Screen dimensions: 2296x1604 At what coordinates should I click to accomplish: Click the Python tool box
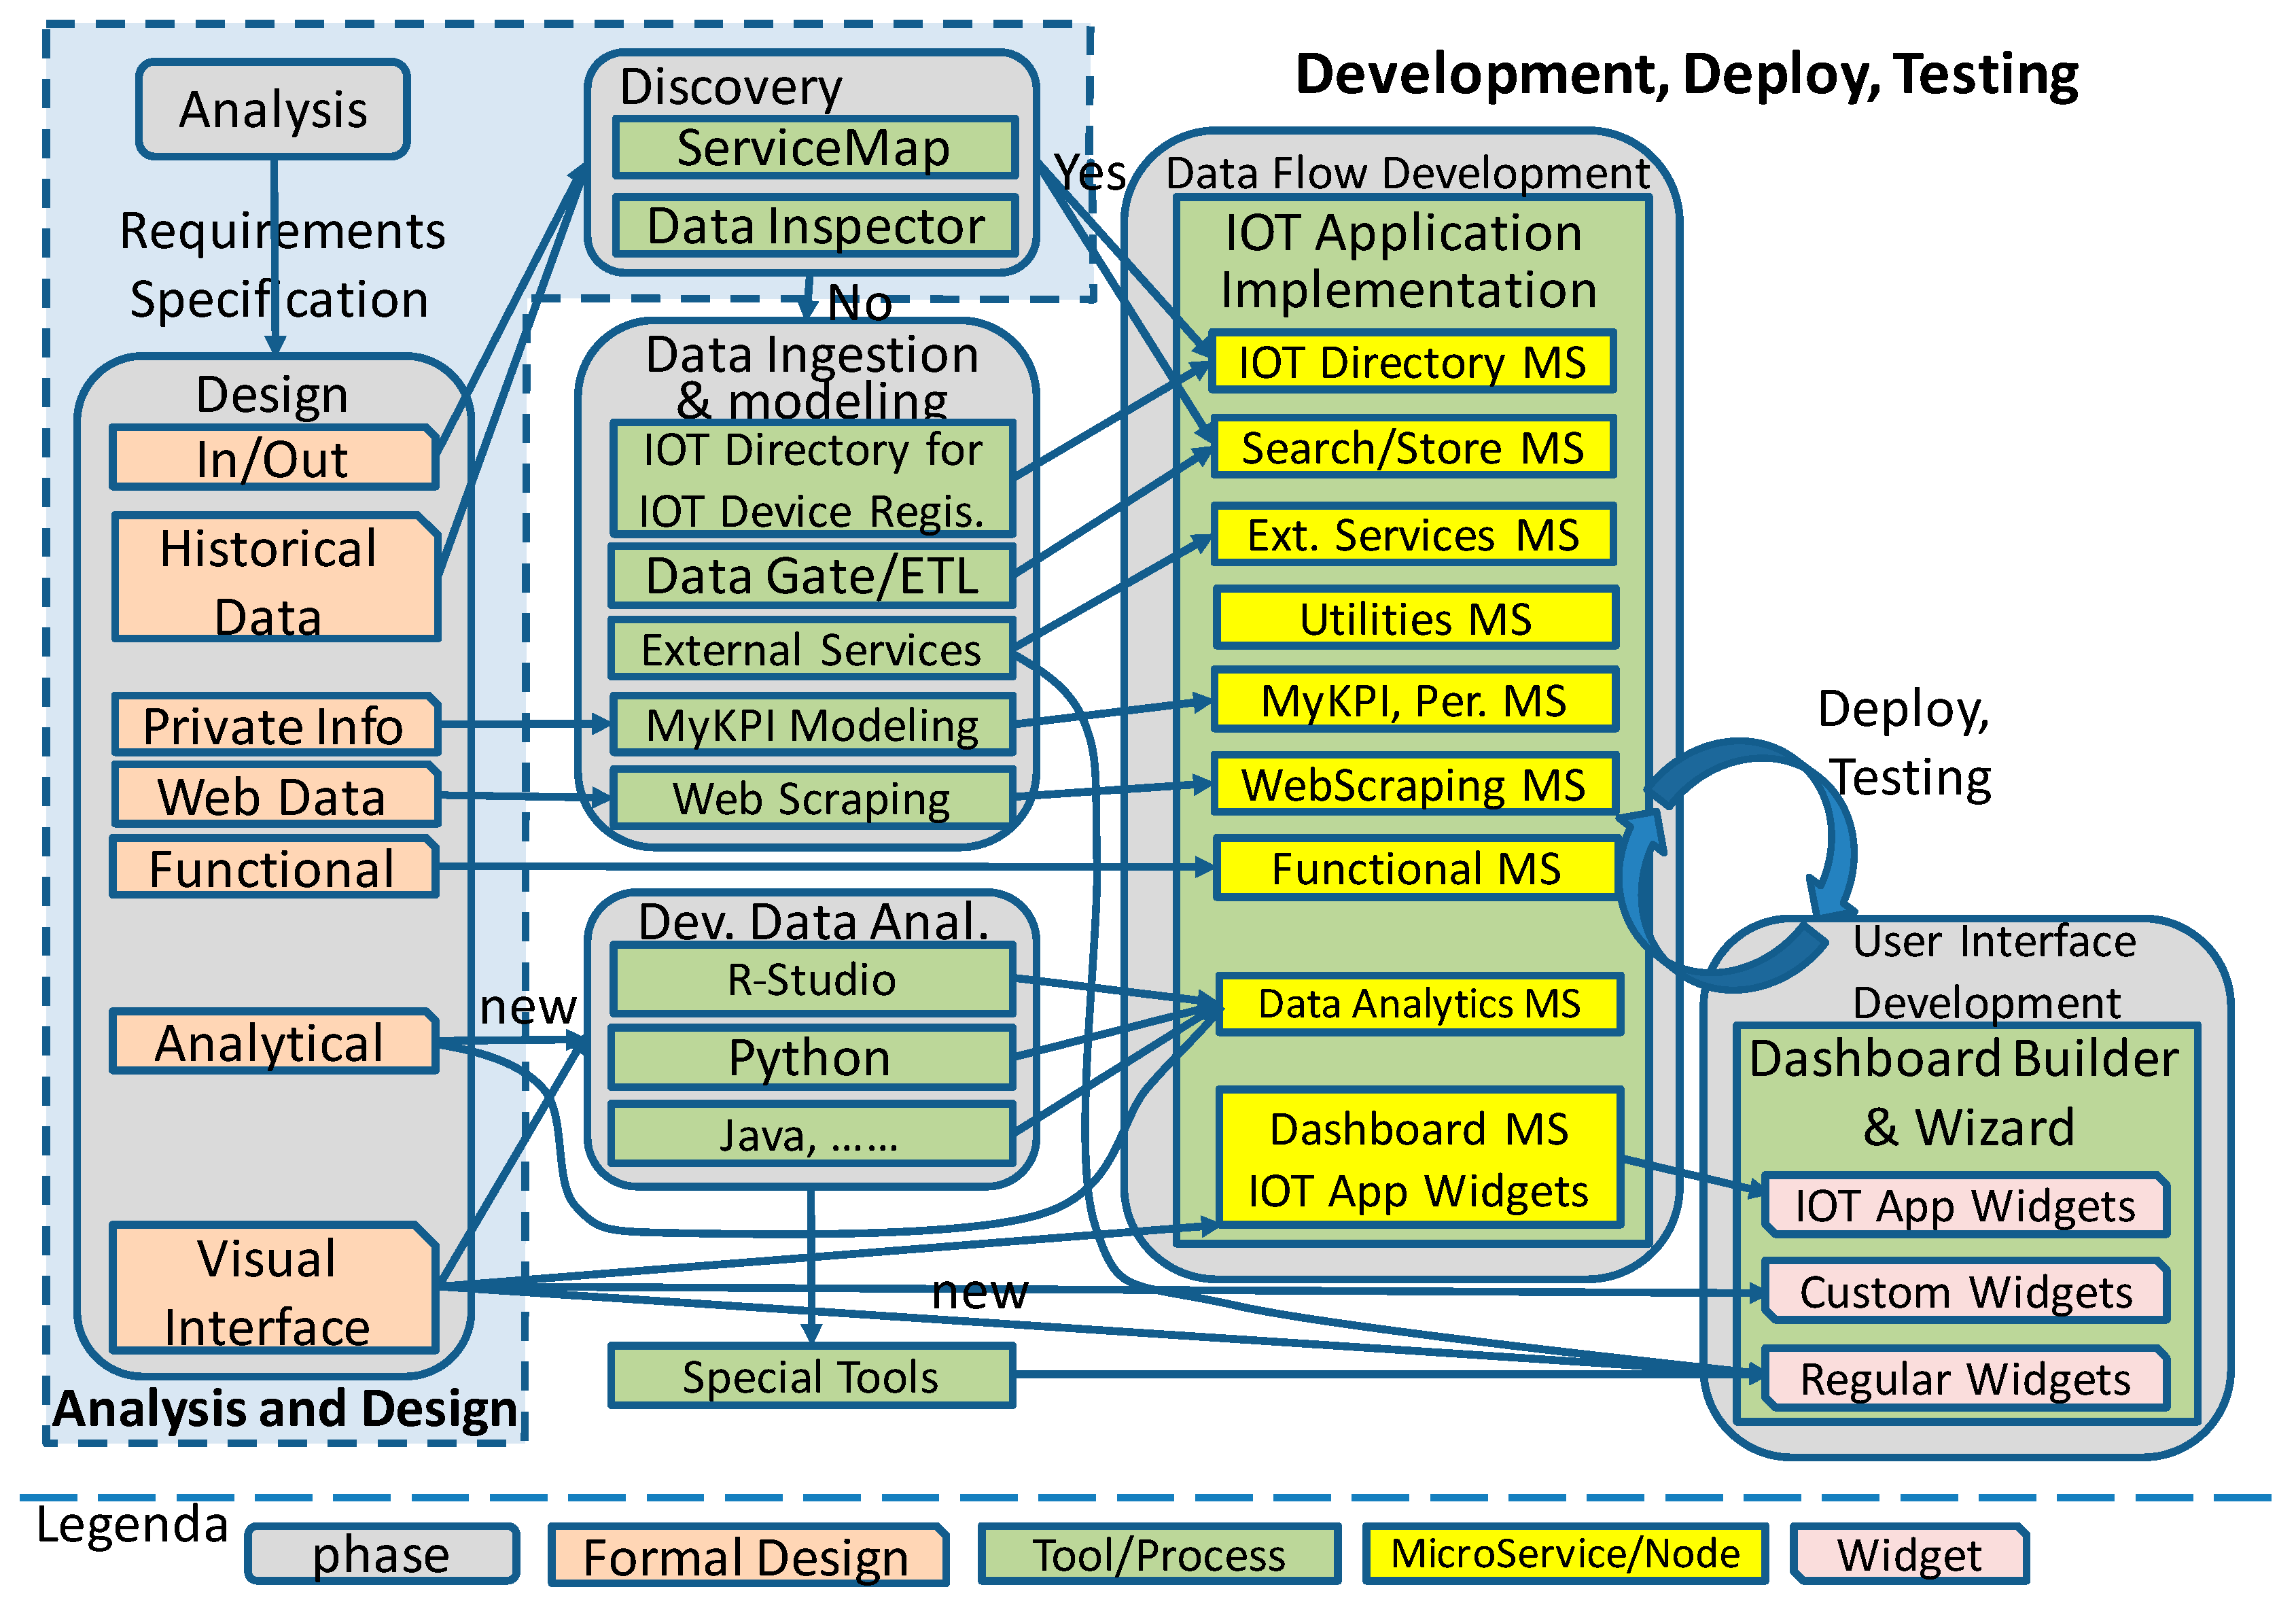coord(811,1058)
